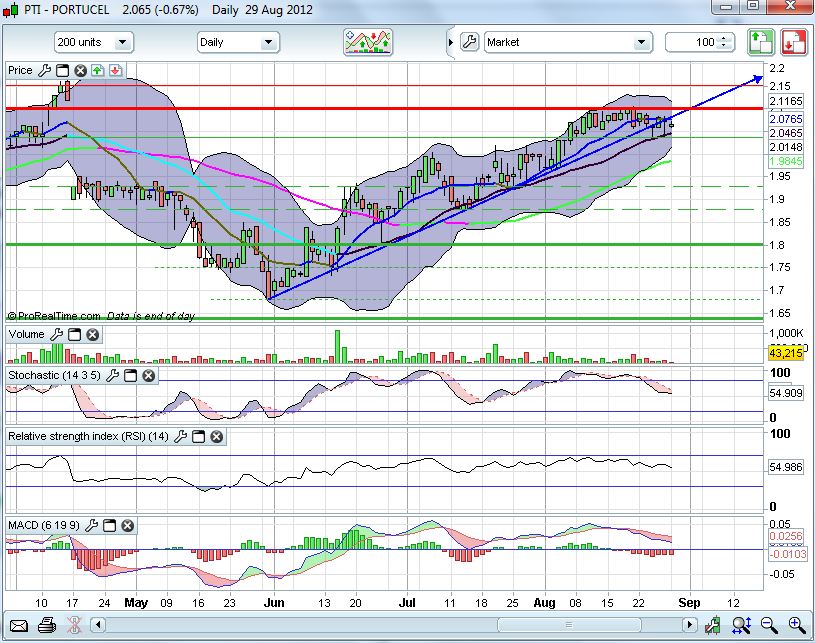Open order settings wrench beside Market
Screen dimensions: 815x643
(469, 42)
